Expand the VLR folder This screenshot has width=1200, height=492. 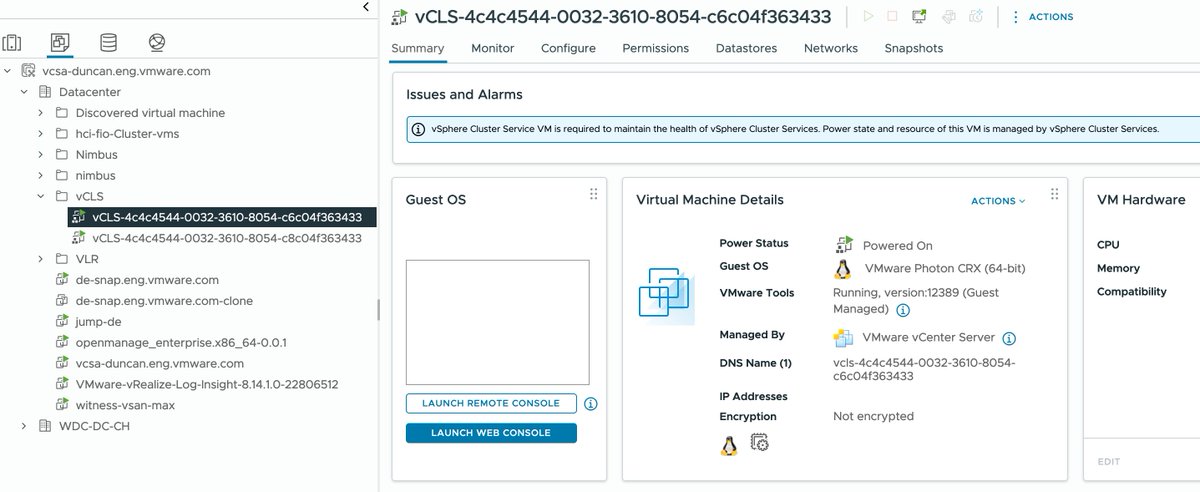pyautogui.click(x=40, y=259)
